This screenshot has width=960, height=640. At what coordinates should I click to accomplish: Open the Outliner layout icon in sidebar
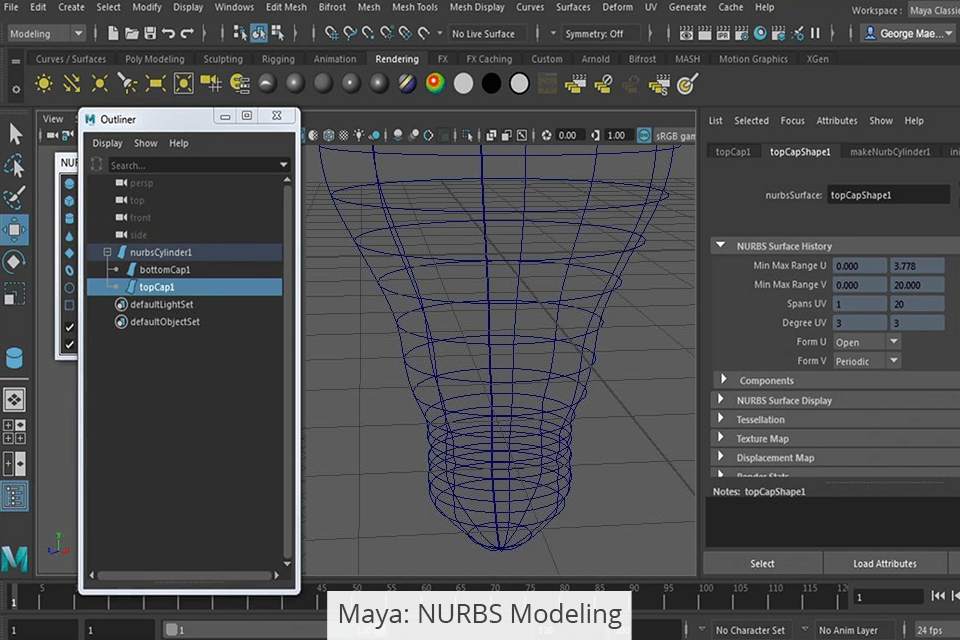15,496
